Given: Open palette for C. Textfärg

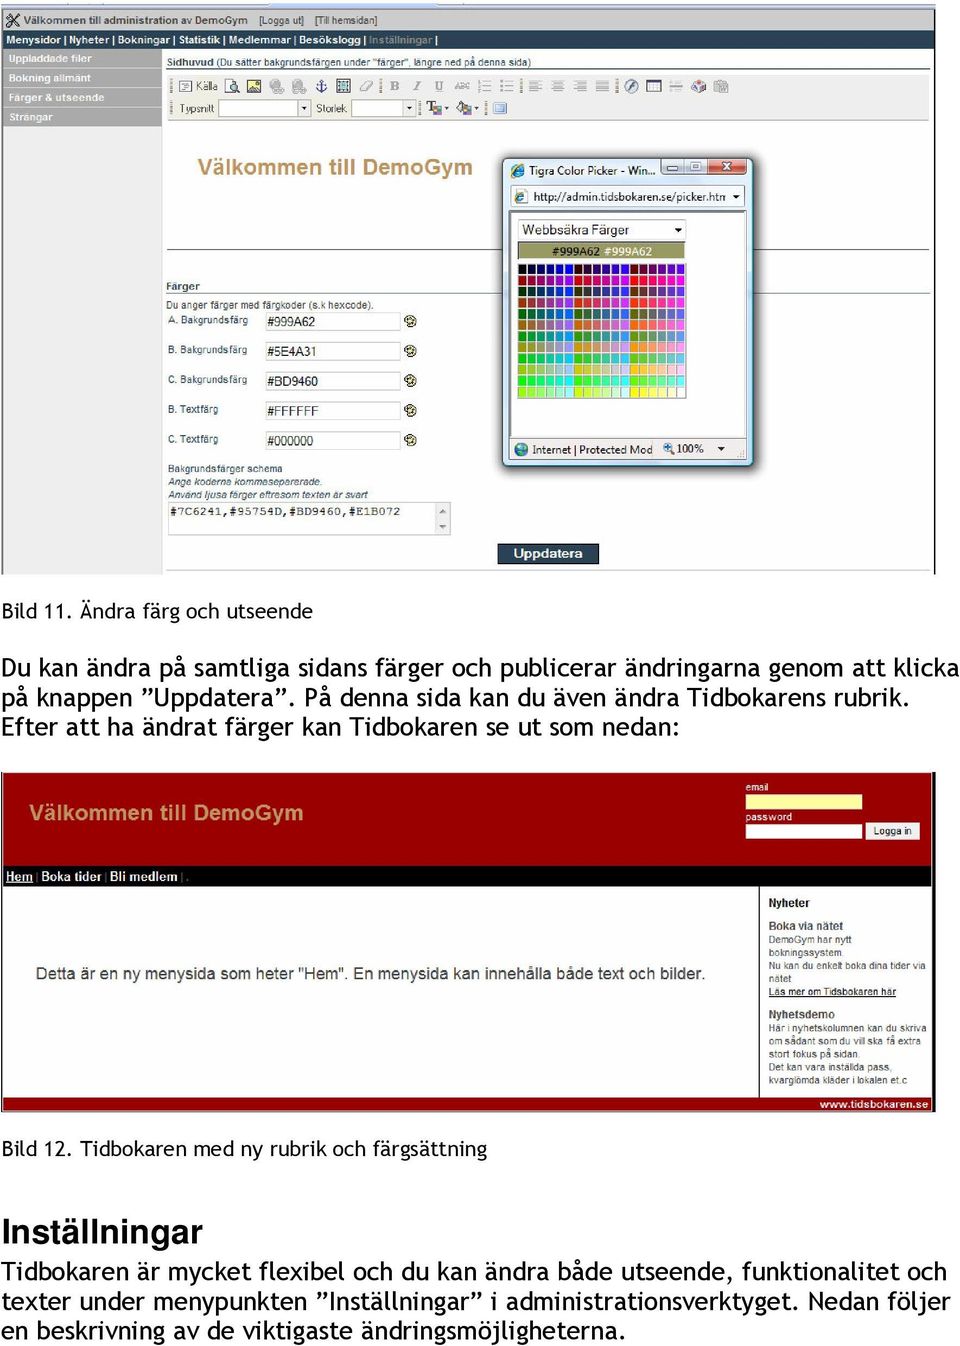Looking at the screenshot, I should 410,440.
